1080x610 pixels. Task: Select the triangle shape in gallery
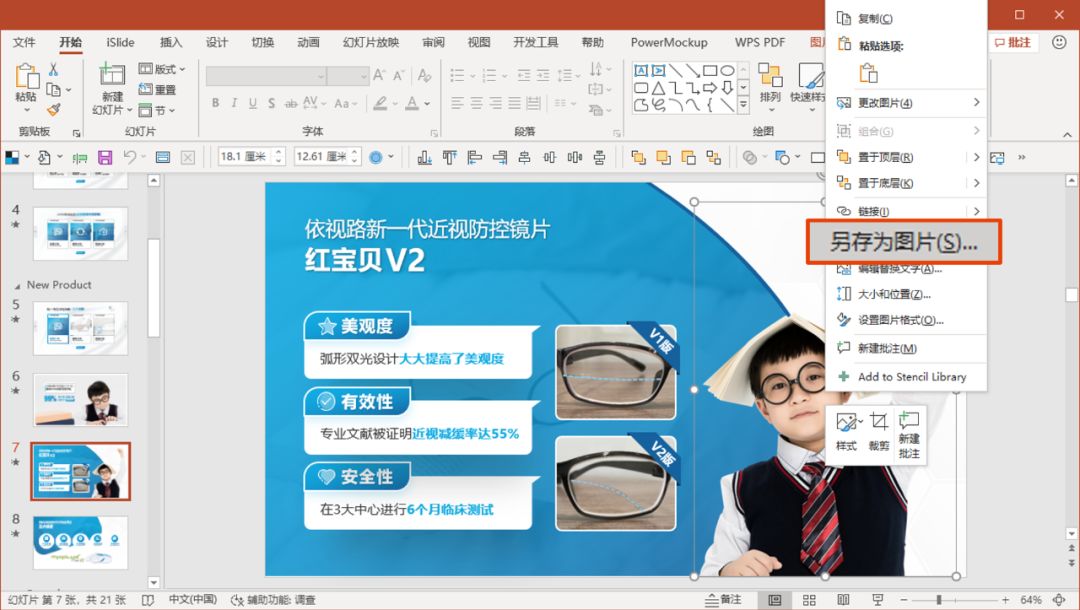coord(658,87)
